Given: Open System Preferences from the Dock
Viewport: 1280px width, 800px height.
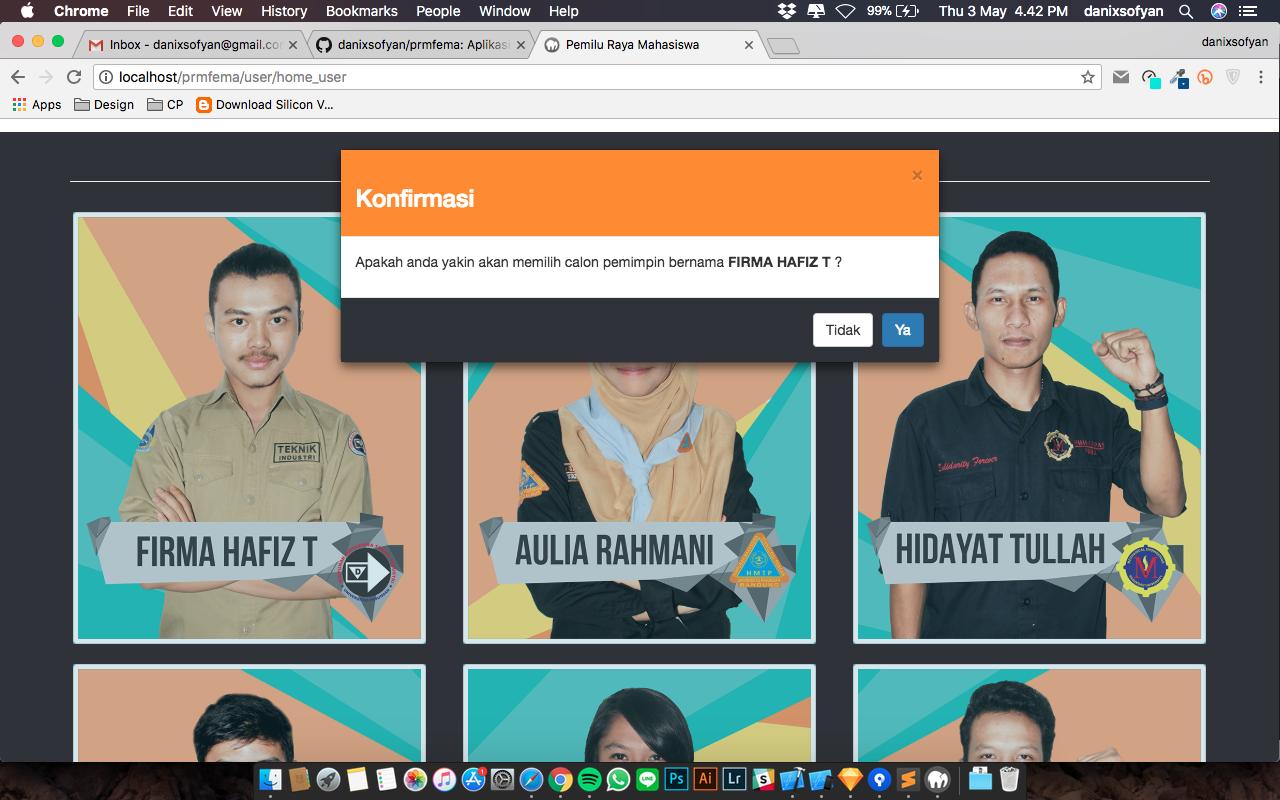Looking at the screenshot, I should pos(503,779).
